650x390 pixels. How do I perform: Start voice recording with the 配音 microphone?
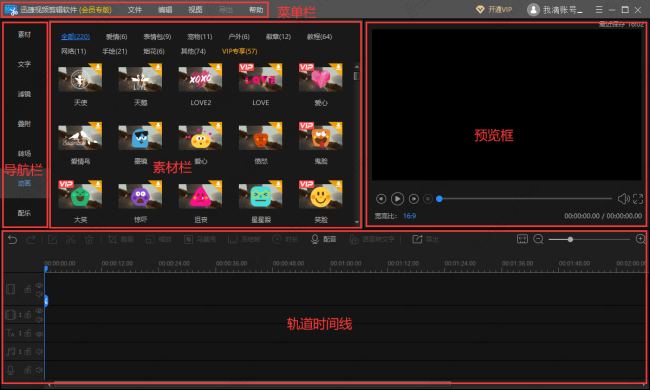pos(323,239)
